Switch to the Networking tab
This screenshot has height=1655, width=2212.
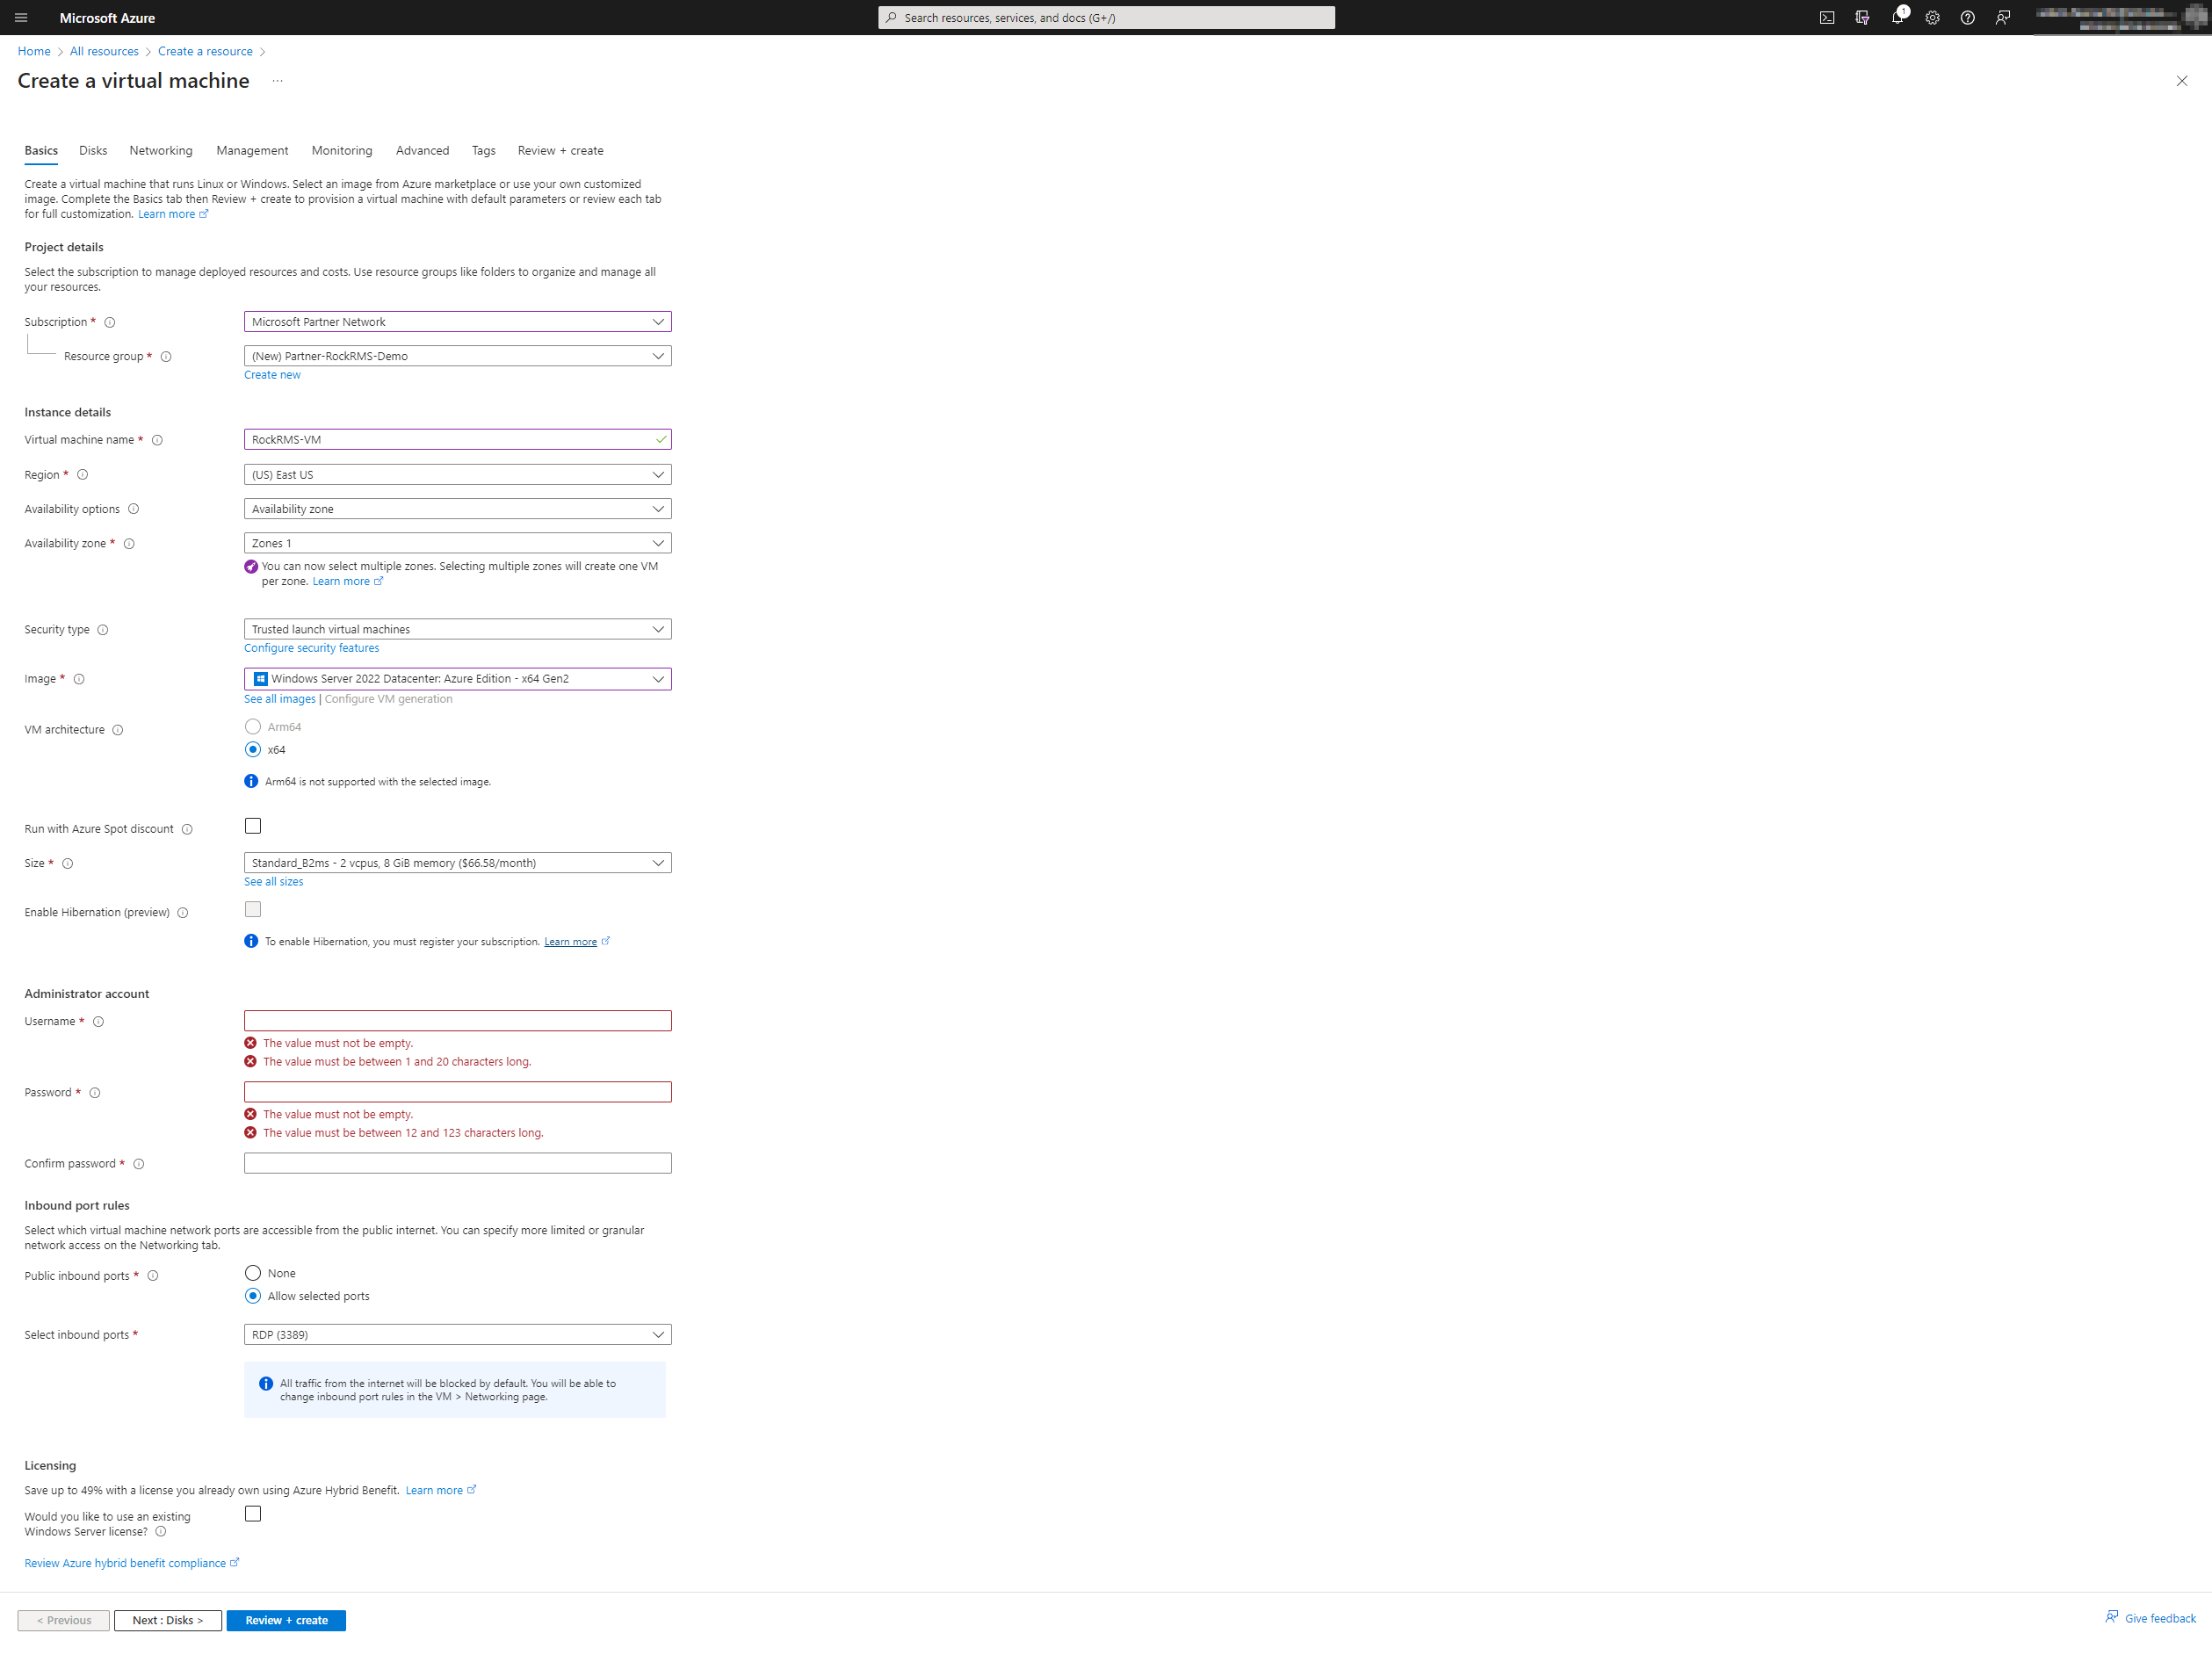[160, 150]
